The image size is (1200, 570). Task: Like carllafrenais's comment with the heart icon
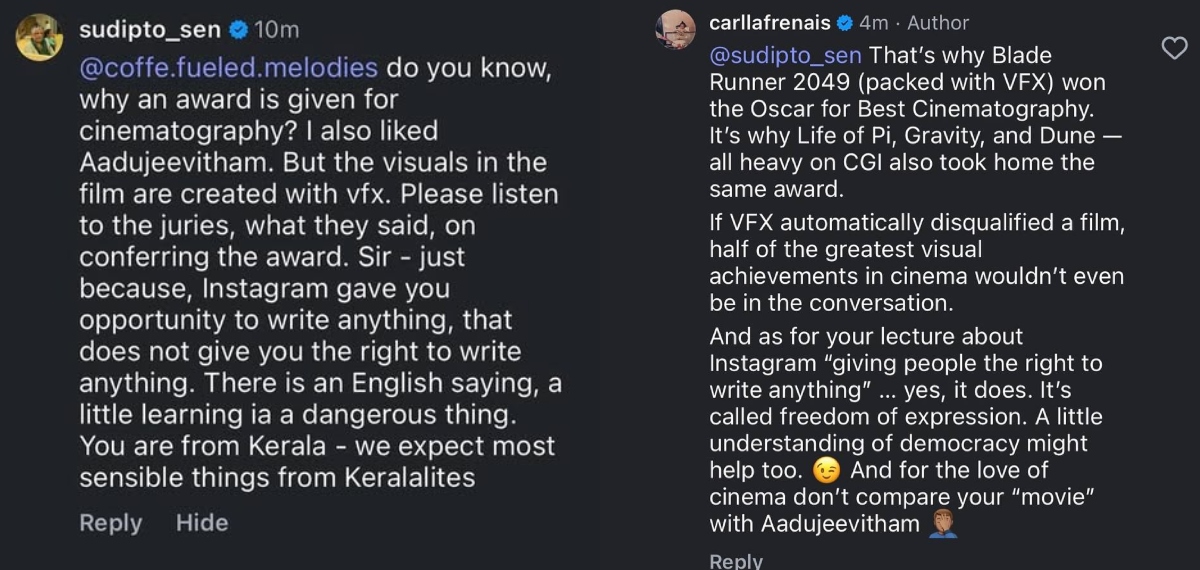point(1173,49)
